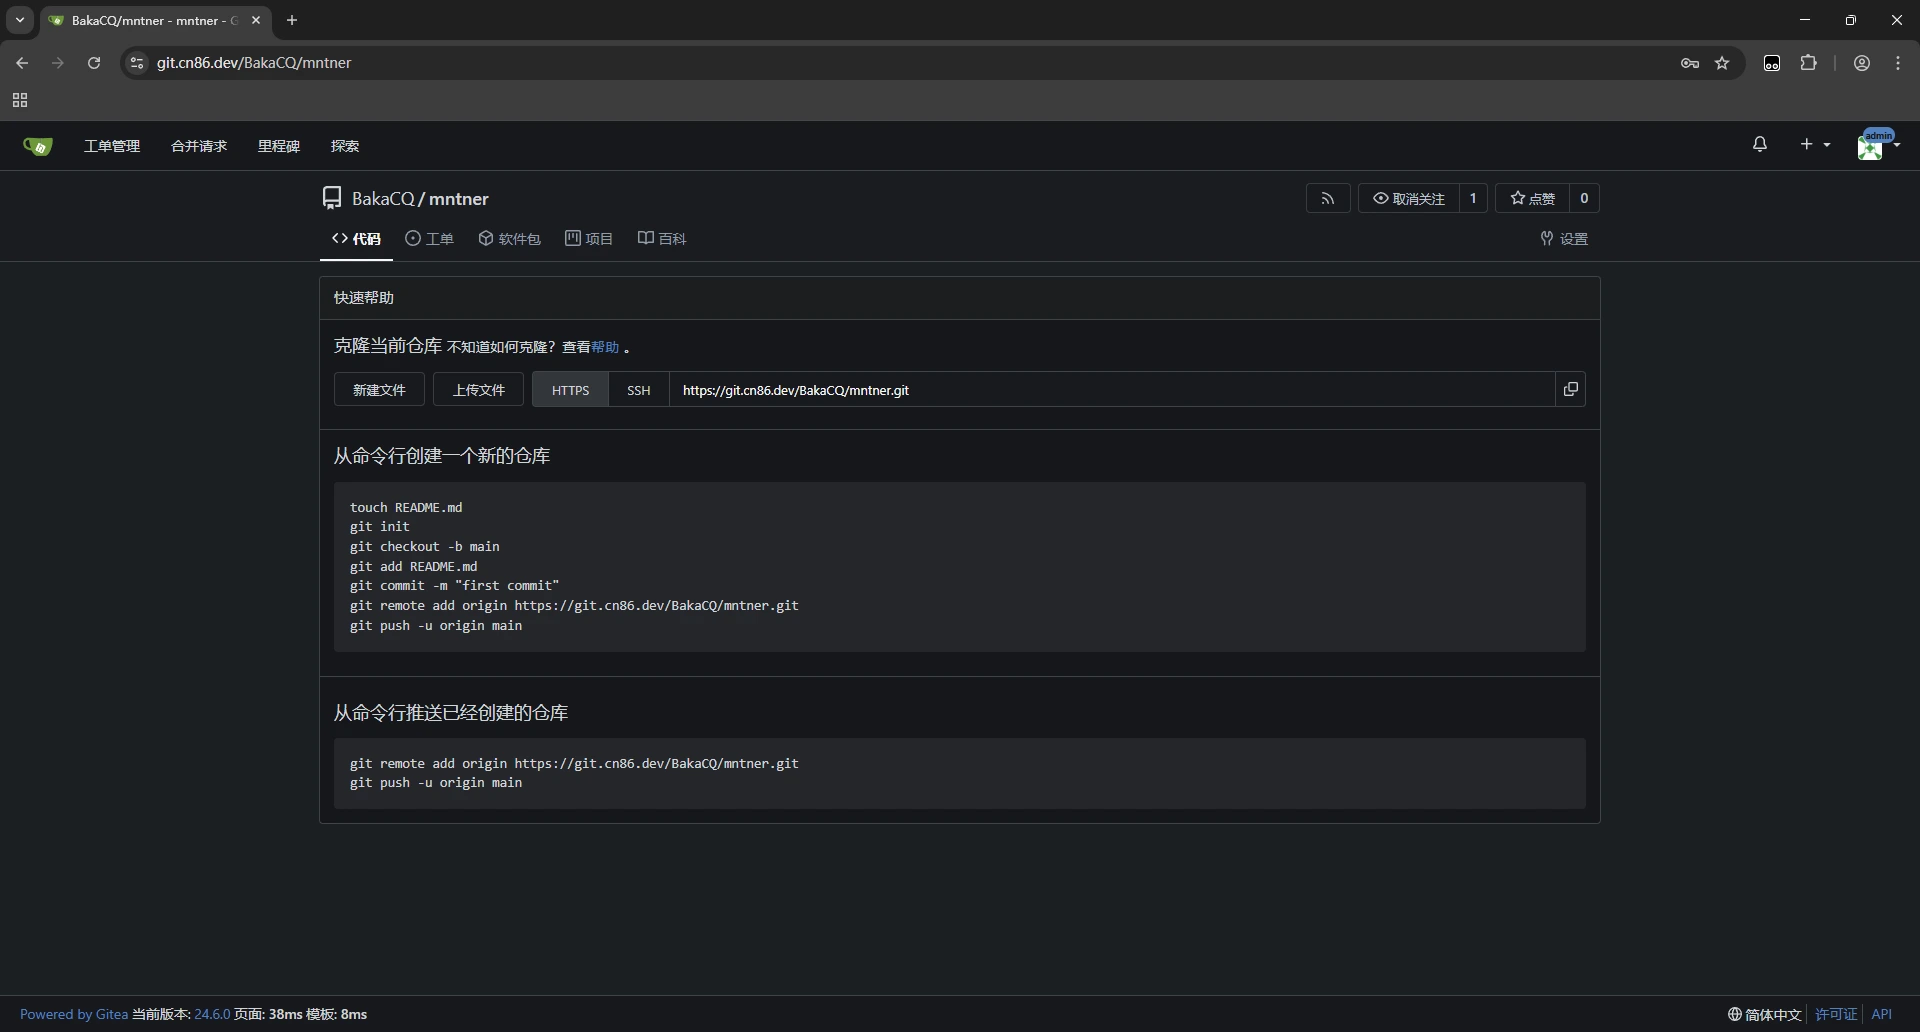Bookmark this page with the star icon
Screen dimensions: 1920x1032
coord(1722,63)
